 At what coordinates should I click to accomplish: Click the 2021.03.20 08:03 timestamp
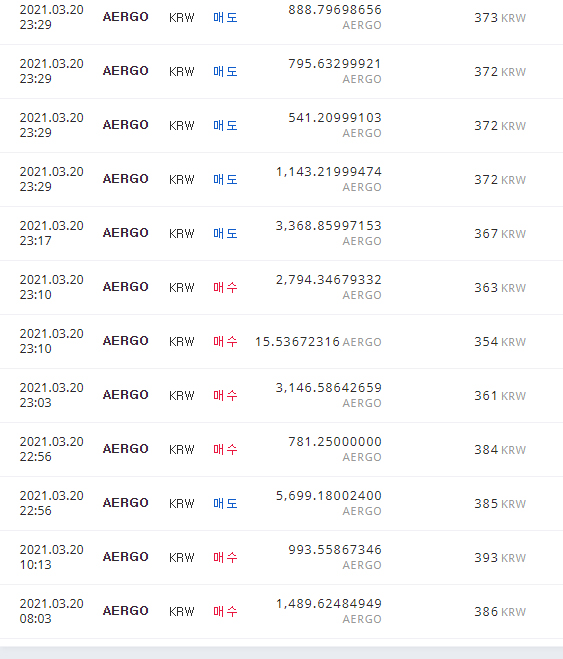pos(51,611)
